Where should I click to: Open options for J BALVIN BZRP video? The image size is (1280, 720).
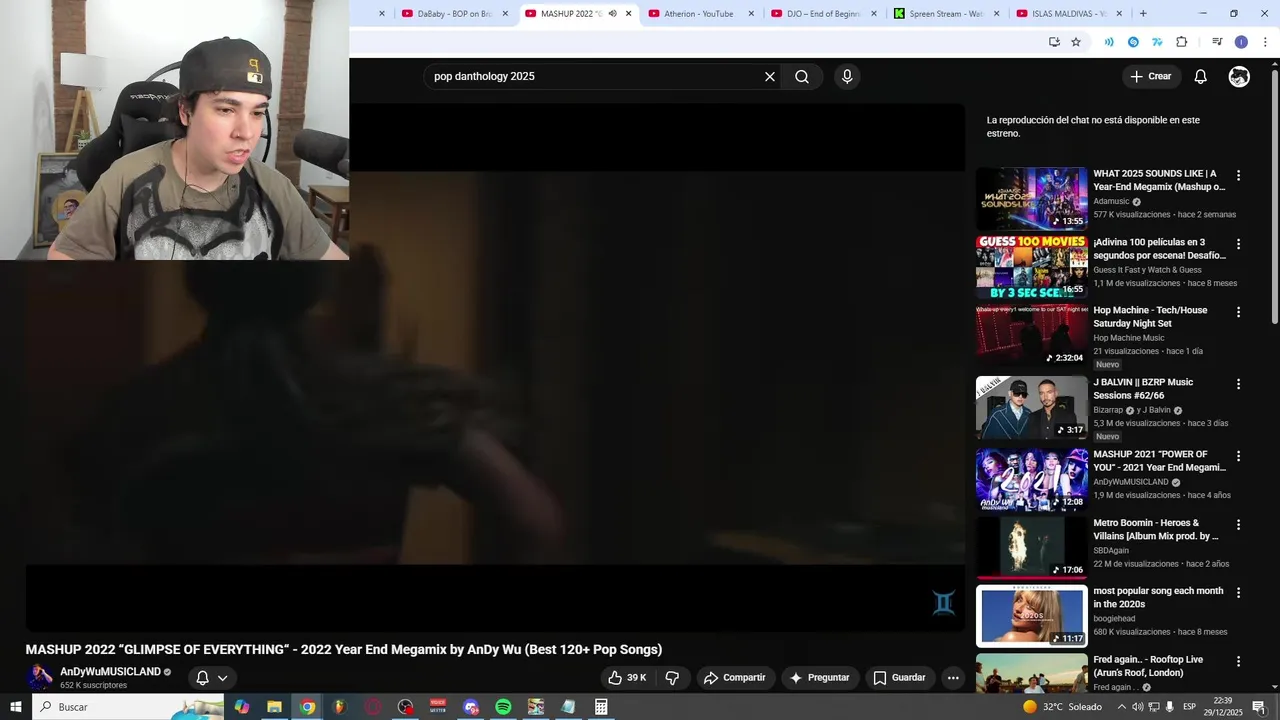pos(1238,384)
